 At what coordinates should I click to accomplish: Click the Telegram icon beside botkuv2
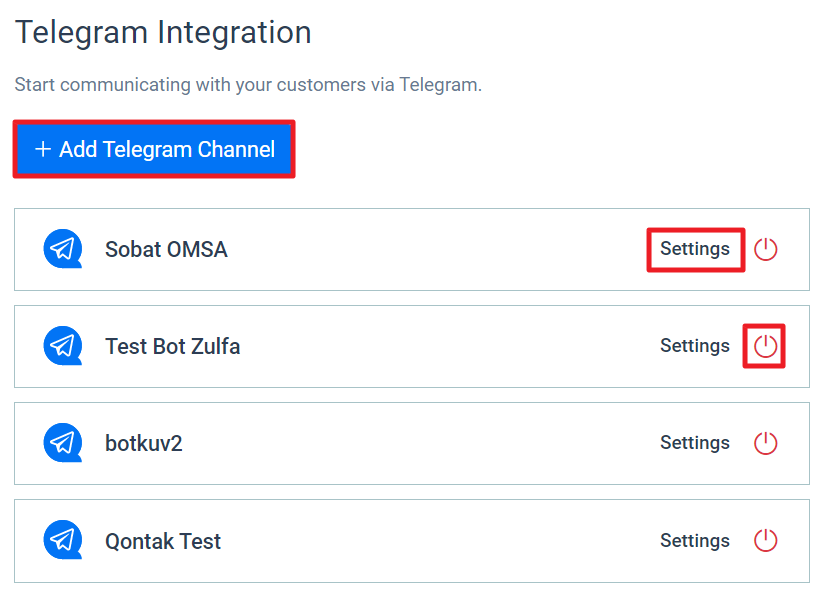pos(63,443)
